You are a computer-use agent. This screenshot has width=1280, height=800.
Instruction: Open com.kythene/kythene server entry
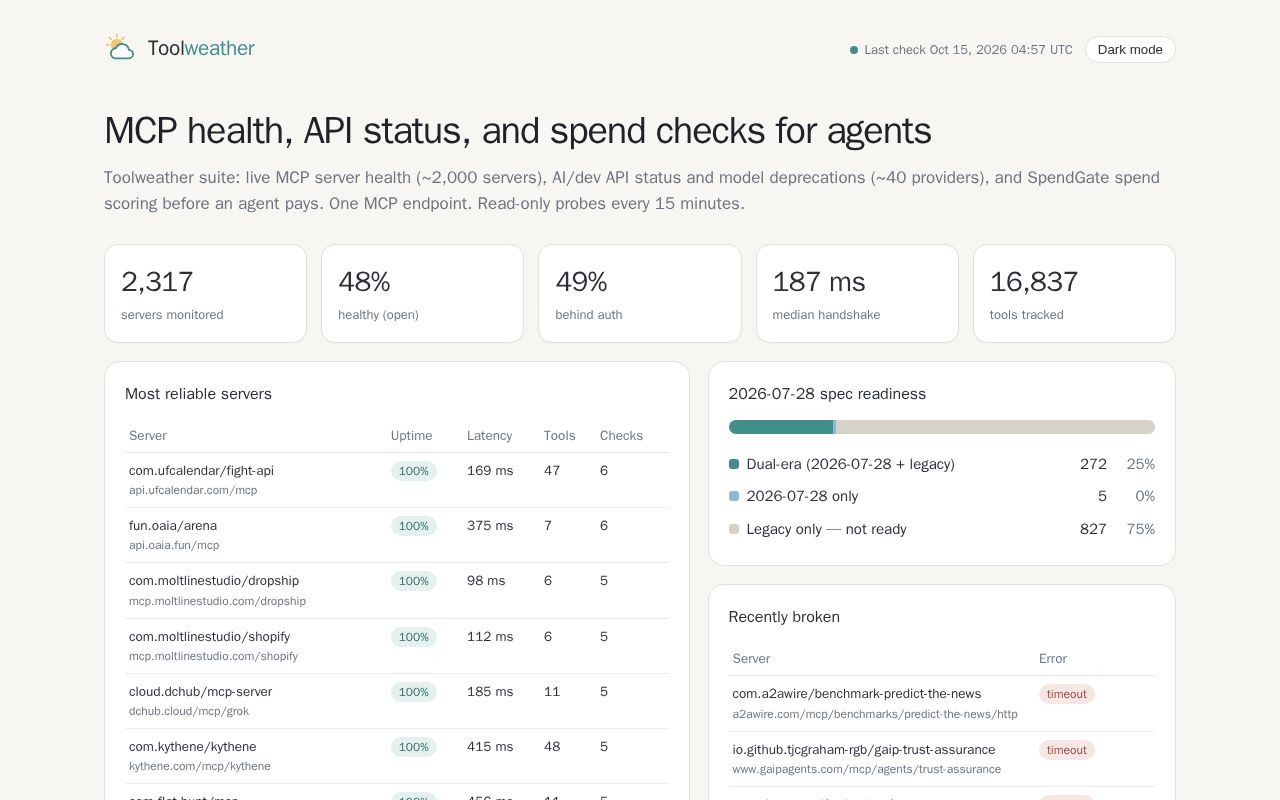click(397, 756)
